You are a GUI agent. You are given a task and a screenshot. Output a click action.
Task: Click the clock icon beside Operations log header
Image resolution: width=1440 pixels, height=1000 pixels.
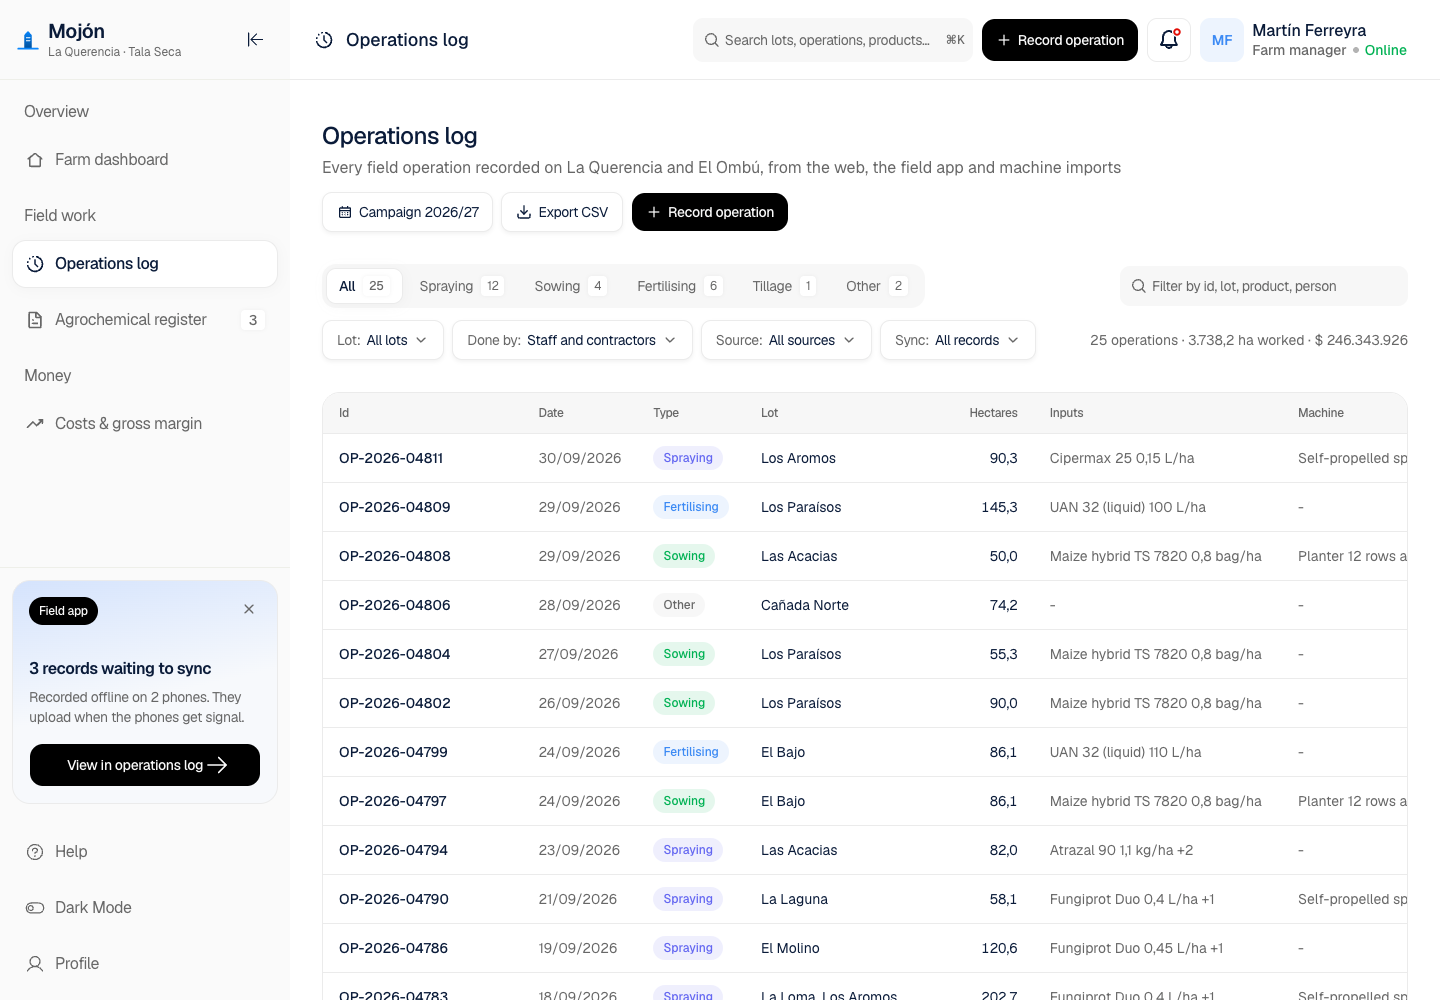pos(324,40)
